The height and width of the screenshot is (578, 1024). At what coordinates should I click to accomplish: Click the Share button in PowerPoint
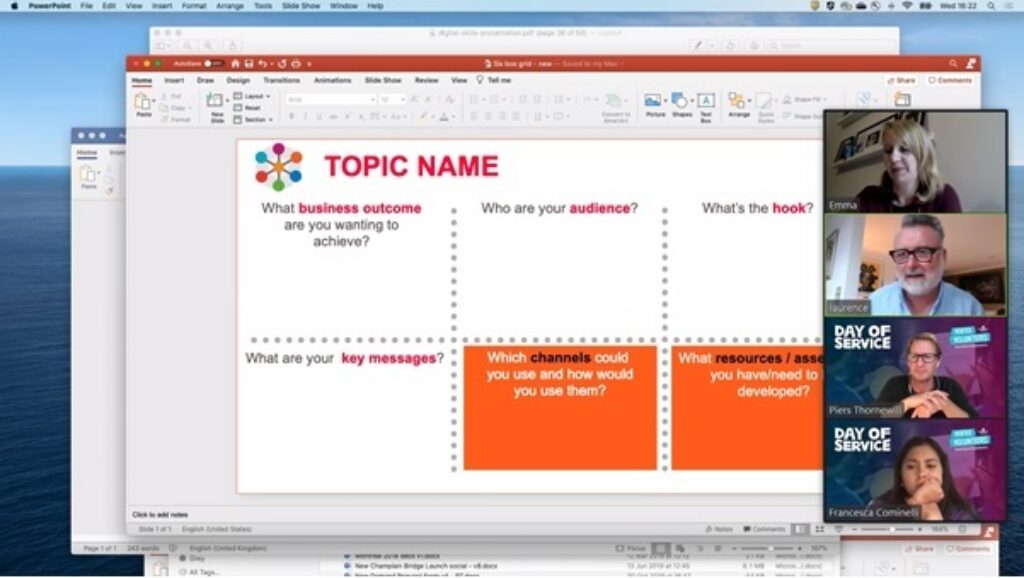[901, 80]
